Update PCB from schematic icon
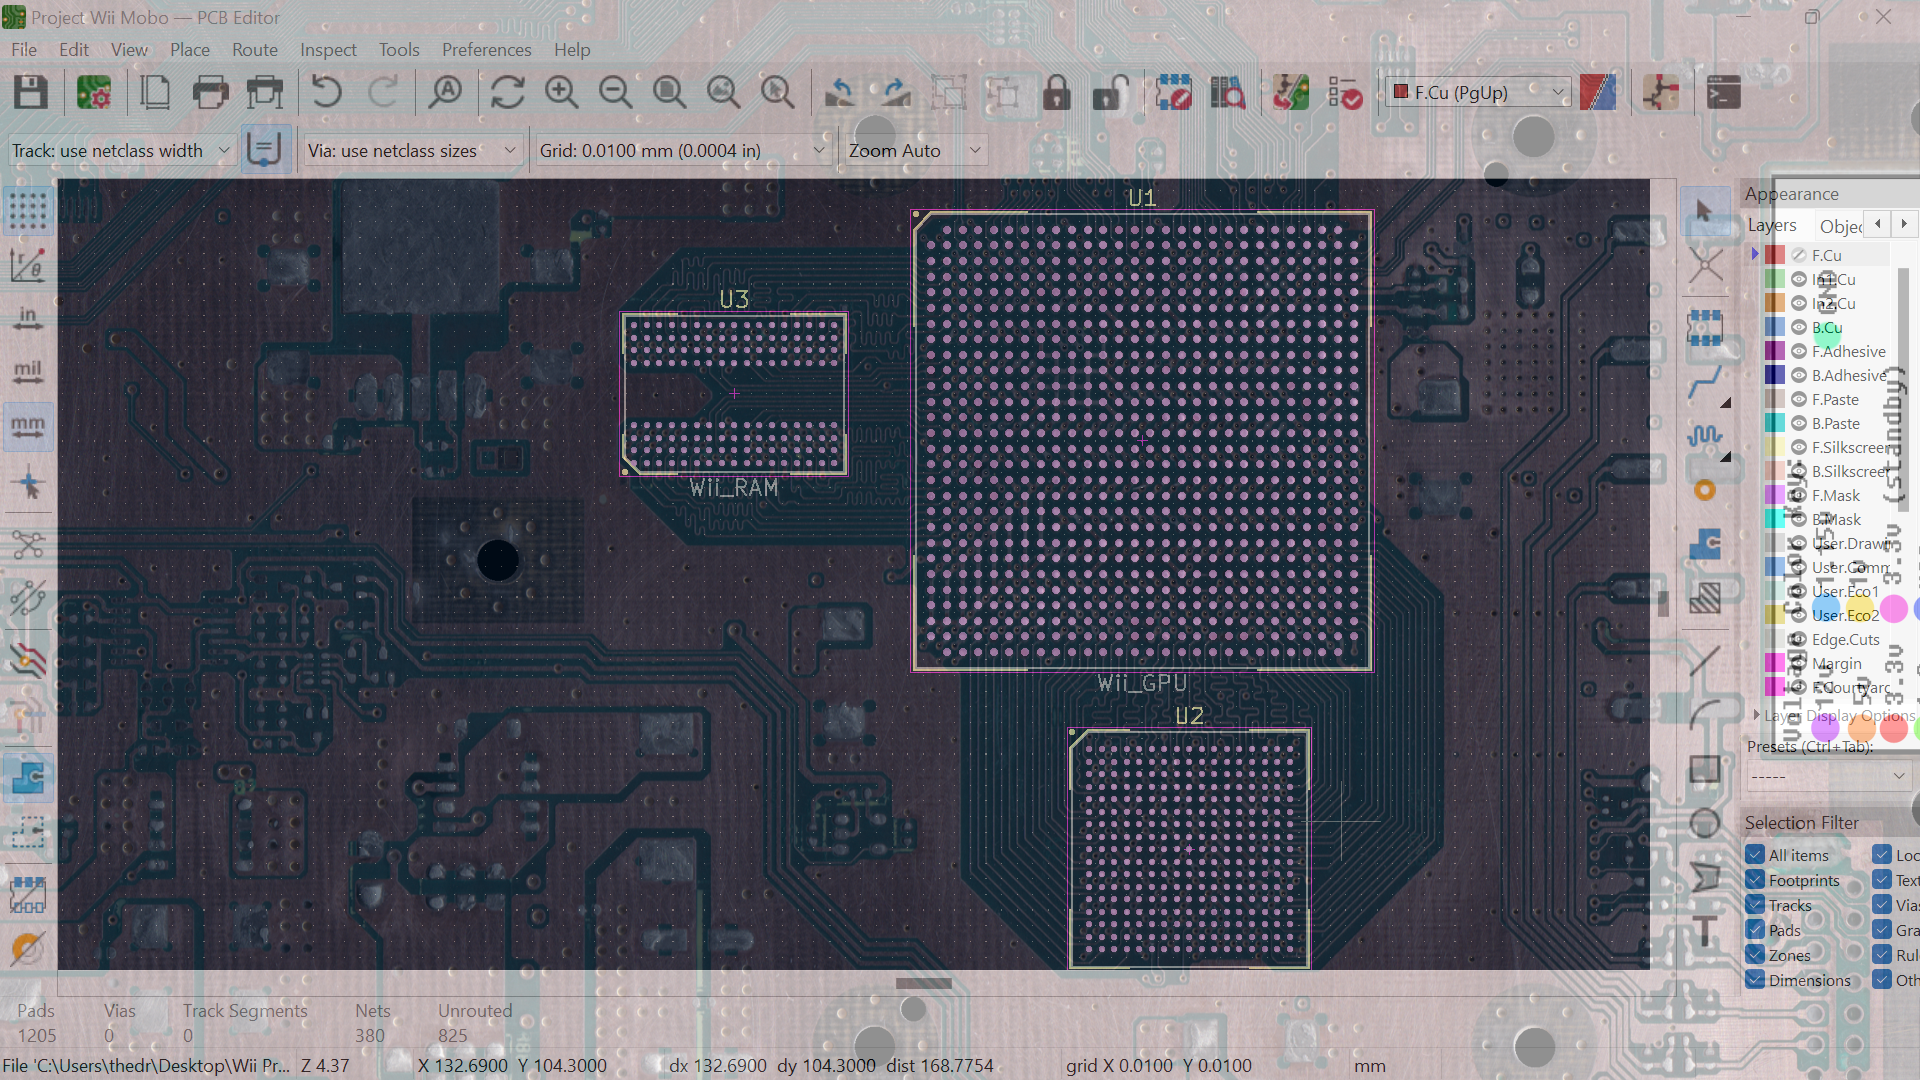 (1291, 92)
